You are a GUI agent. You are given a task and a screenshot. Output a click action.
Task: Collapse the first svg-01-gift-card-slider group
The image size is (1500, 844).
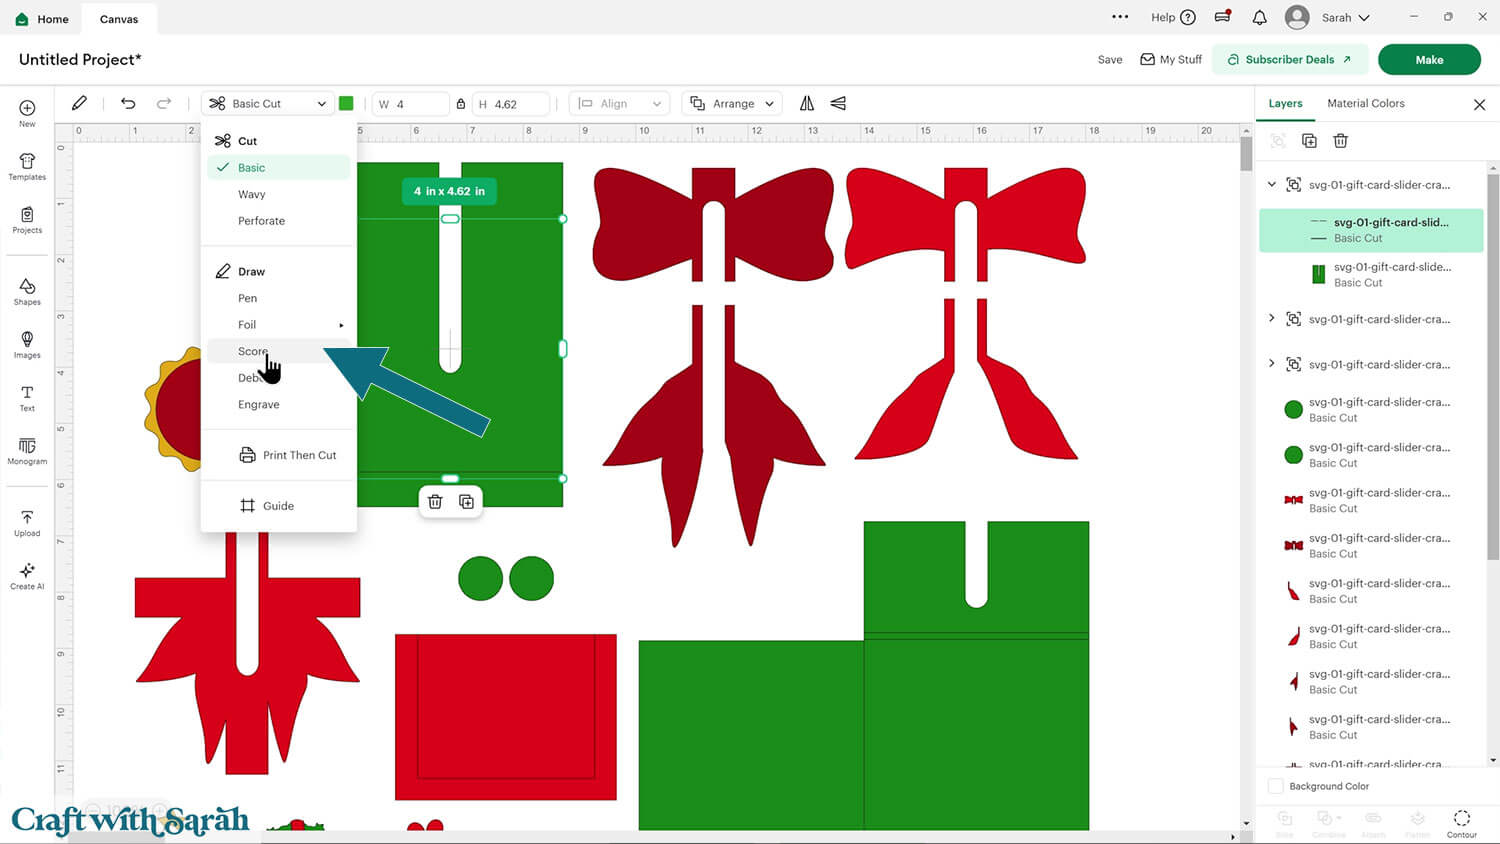click(1272, 184)
